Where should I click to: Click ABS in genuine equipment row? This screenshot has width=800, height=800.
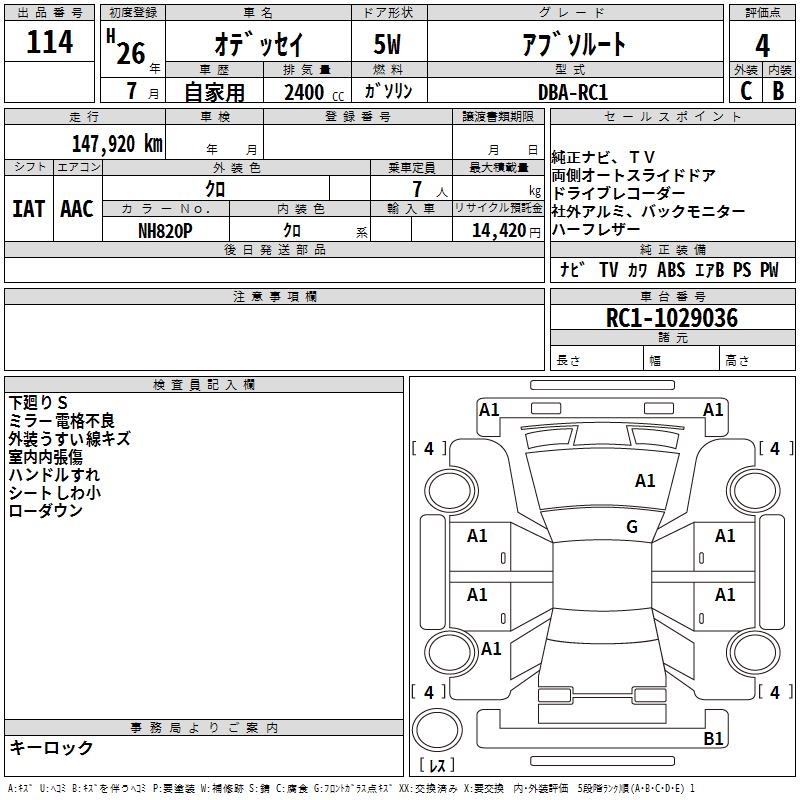pos(671,270)
